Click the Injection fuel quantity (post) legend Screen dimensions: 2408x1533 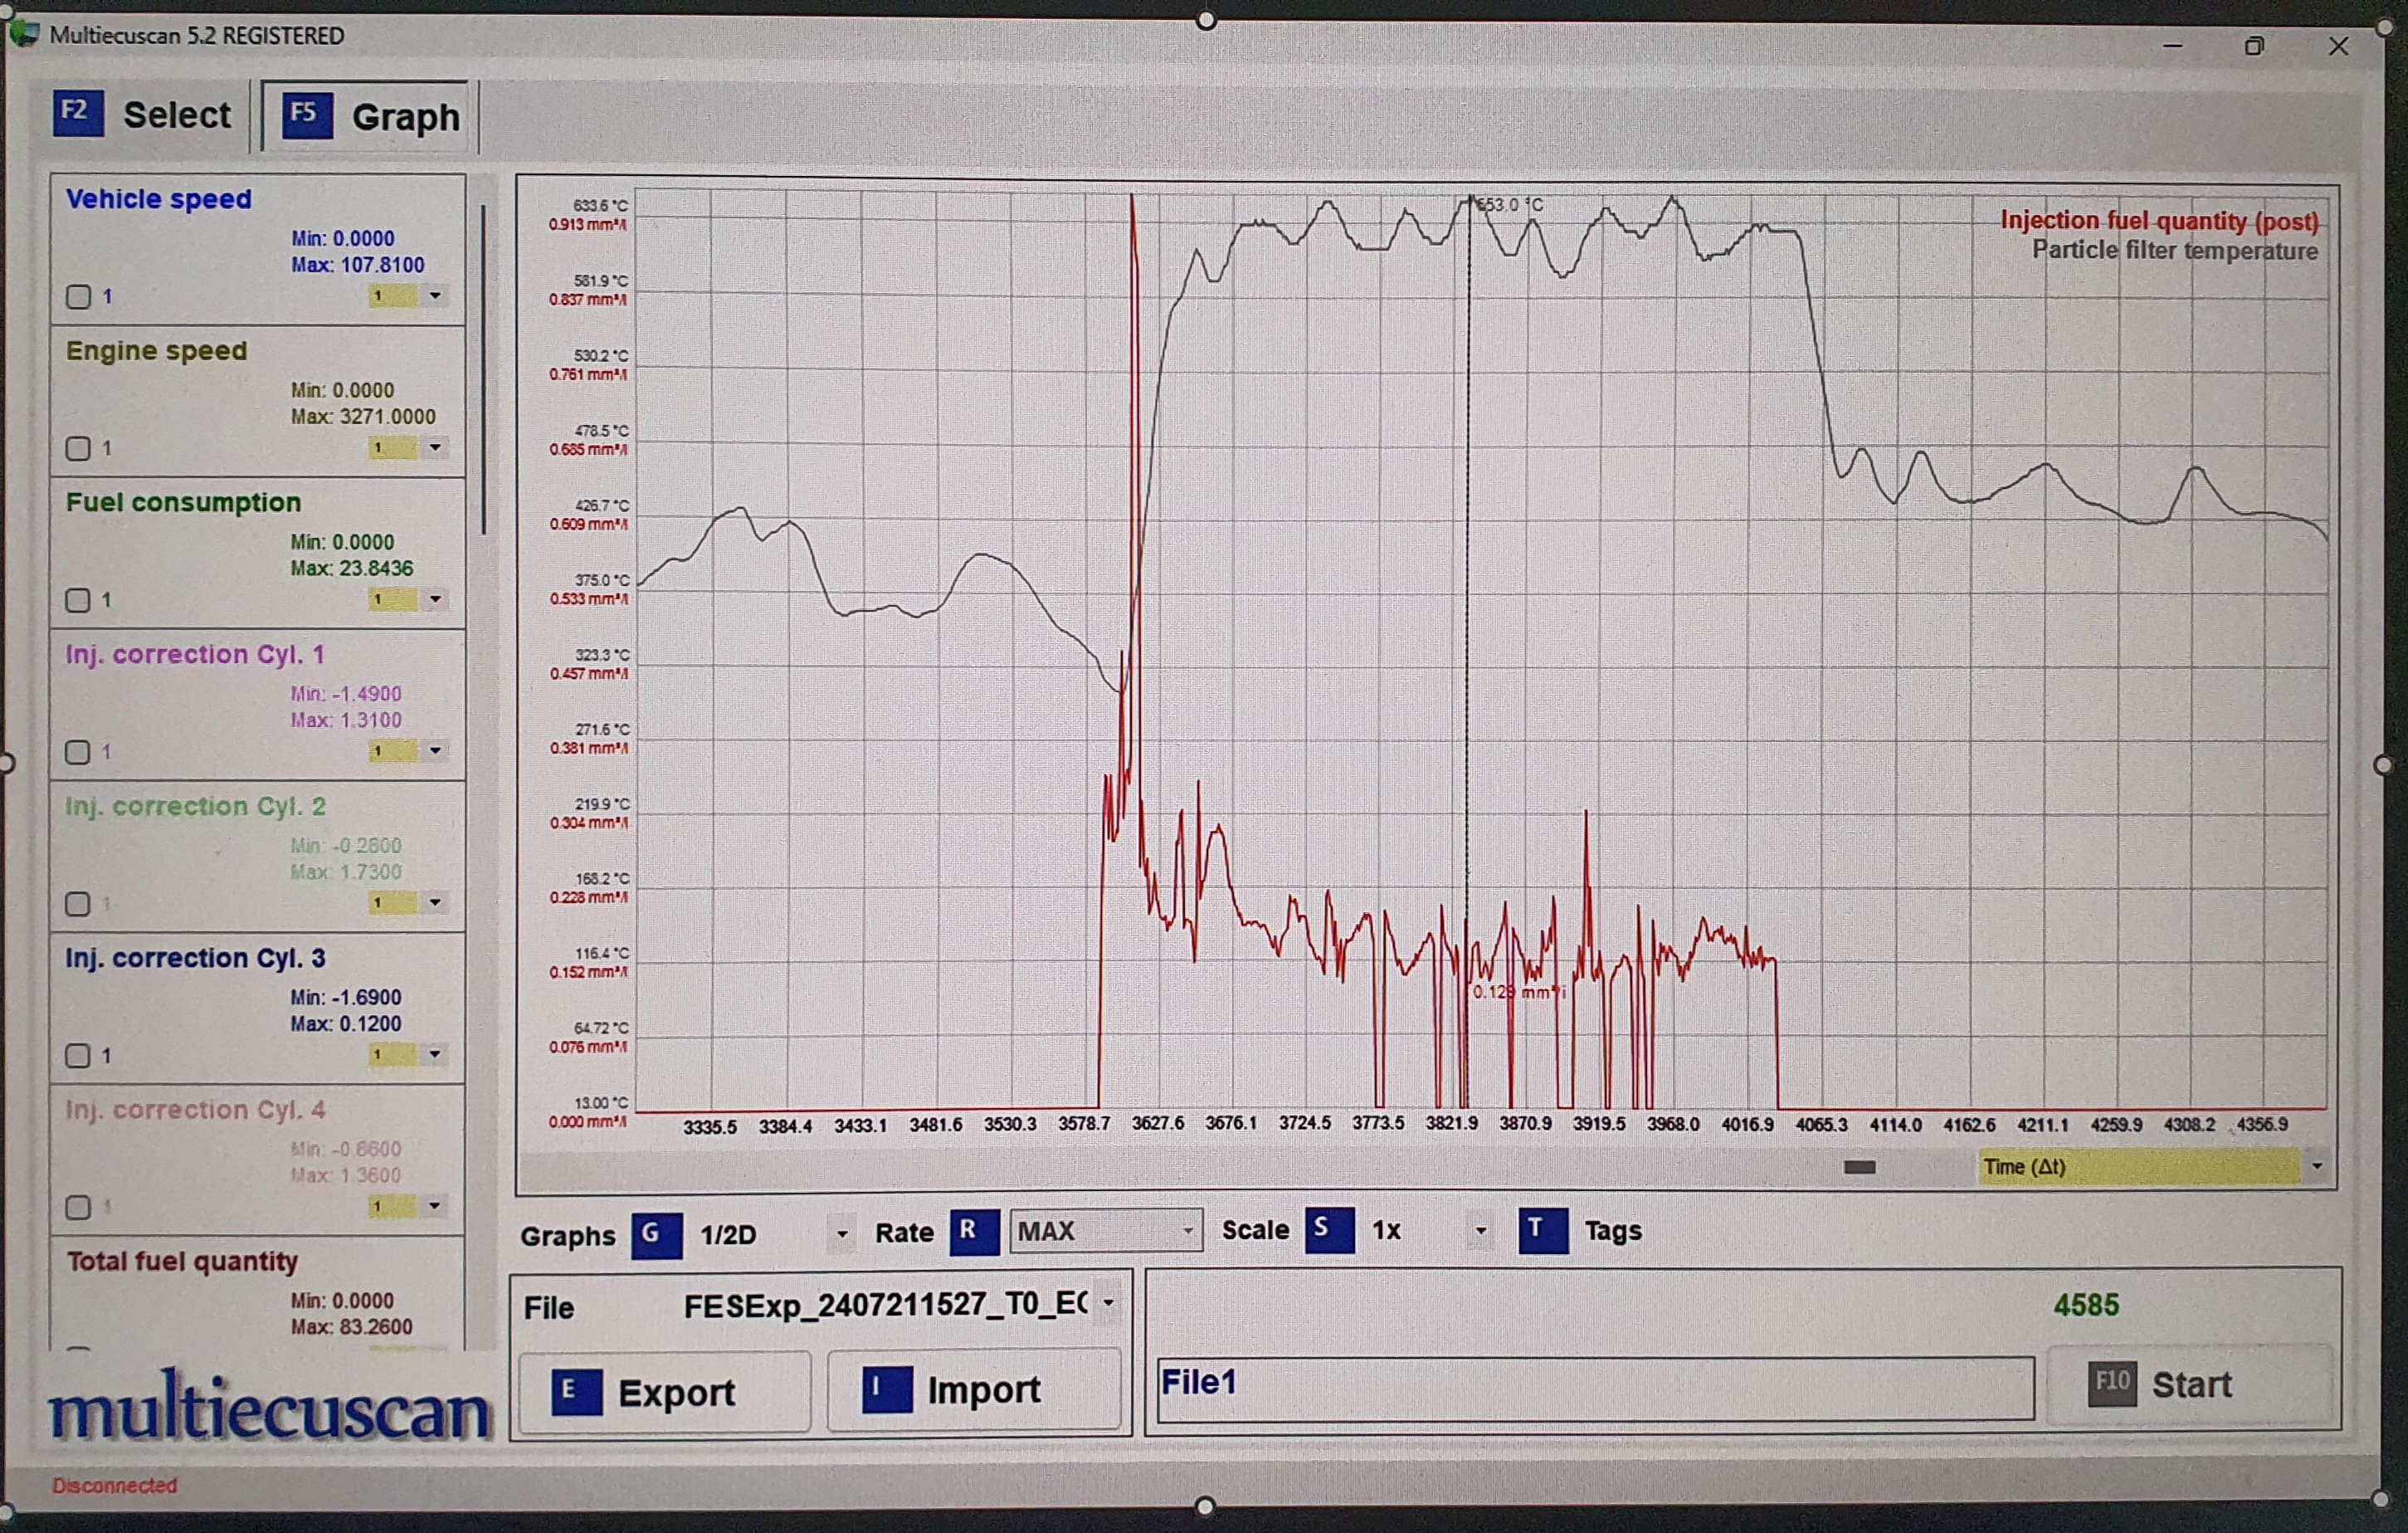[2159, 221]
